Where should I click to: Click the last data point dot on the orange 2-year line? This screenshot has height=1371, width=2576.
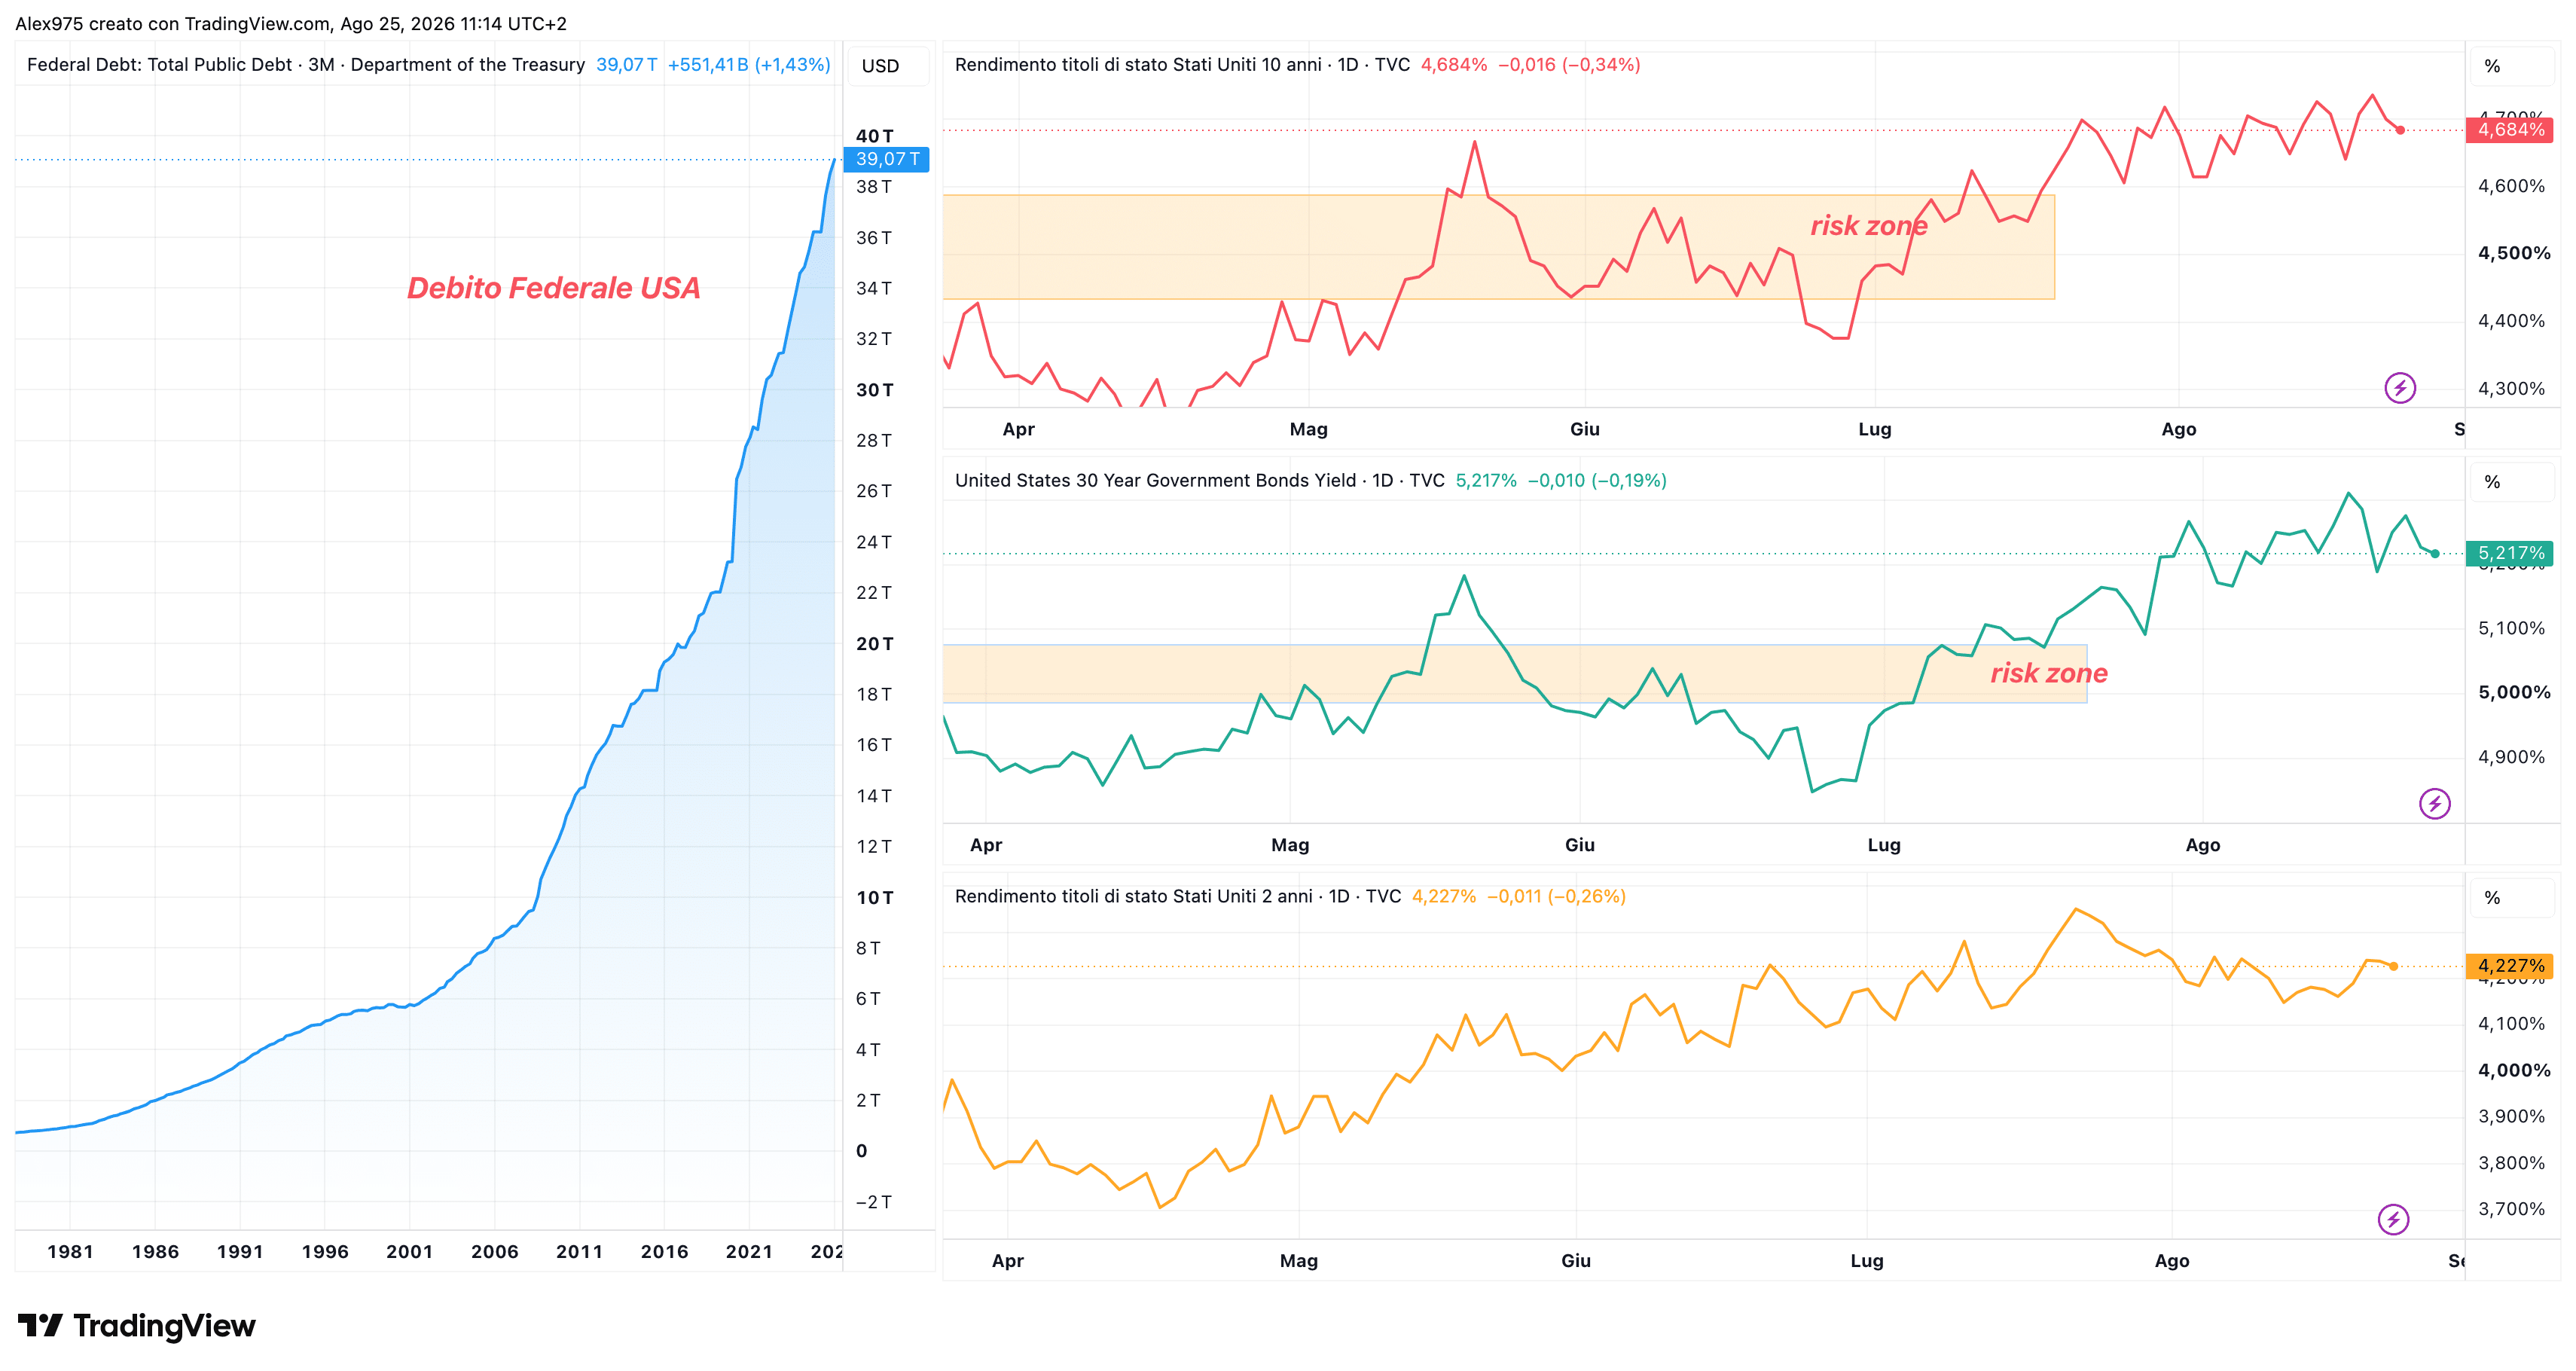coord(2393,966)
